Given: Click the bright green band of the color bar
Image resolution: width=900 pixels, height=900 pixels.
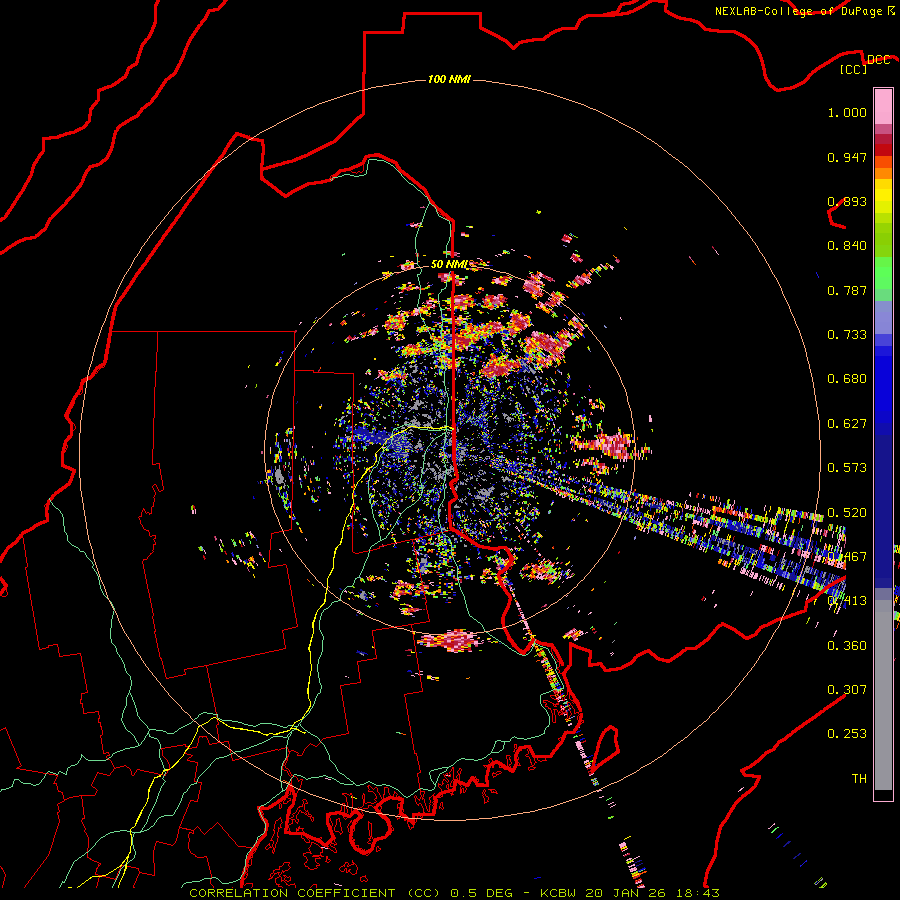Looking at the screenshot, I should (x=883, y=273).
